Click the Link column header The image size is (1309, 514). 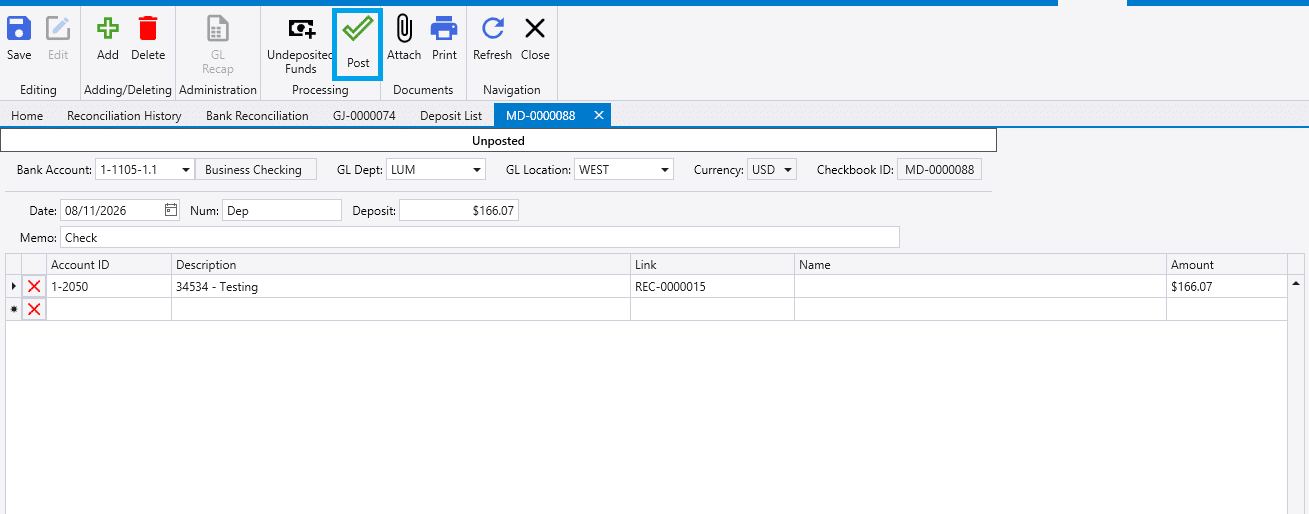[x=713, y=264]
